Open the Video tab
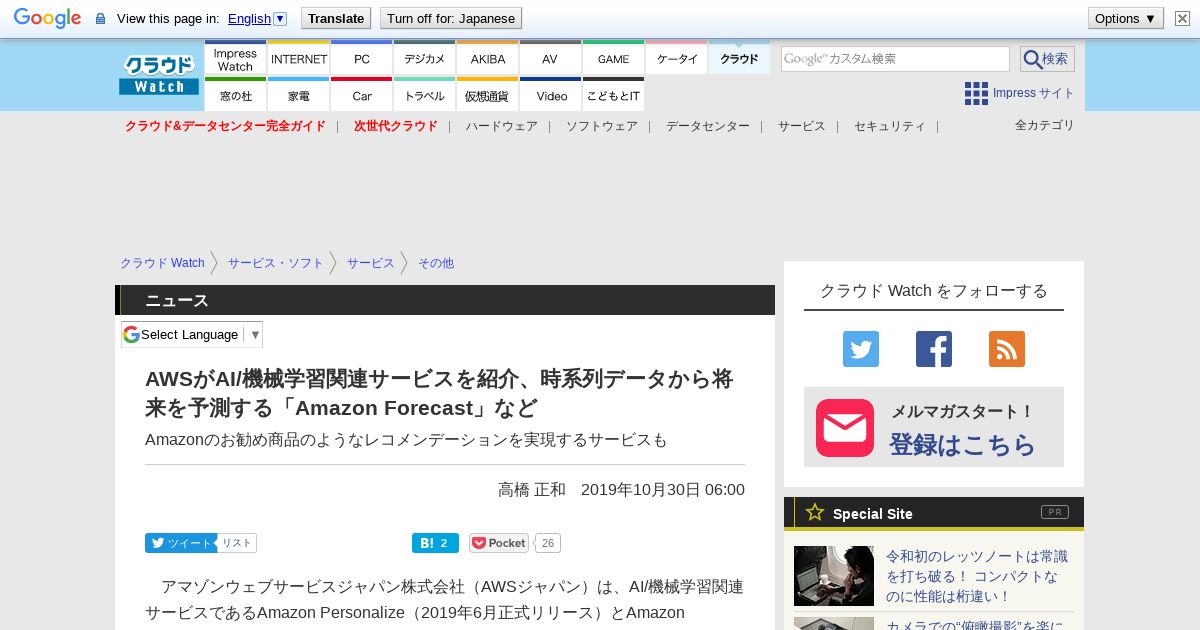 551,95
